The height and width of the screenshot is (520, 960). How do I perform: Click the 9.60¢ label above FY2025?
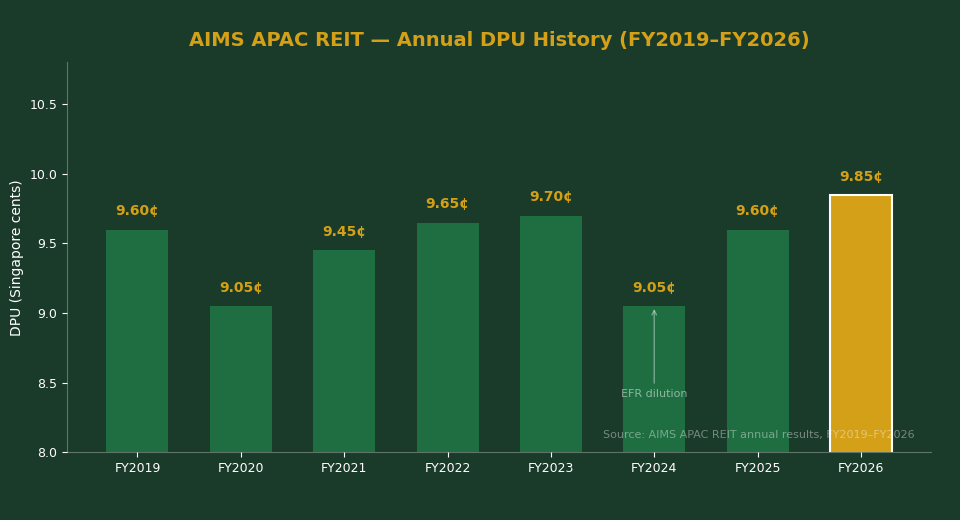757,211
